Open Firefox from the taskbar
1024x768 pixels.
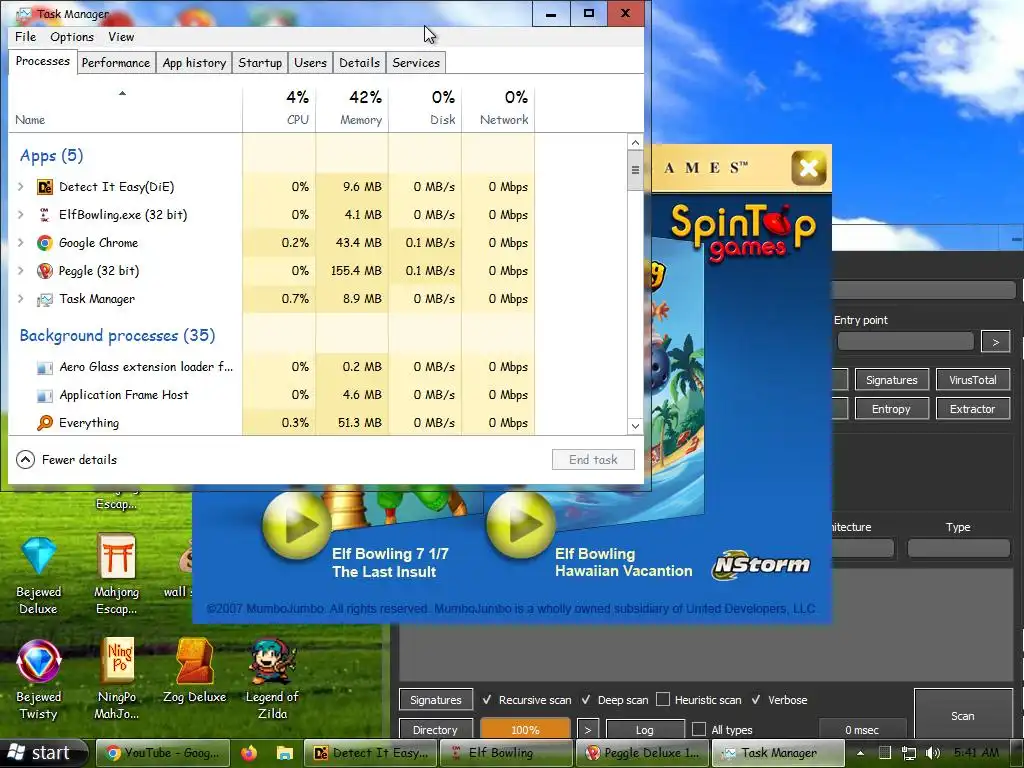tap(249, 753)
